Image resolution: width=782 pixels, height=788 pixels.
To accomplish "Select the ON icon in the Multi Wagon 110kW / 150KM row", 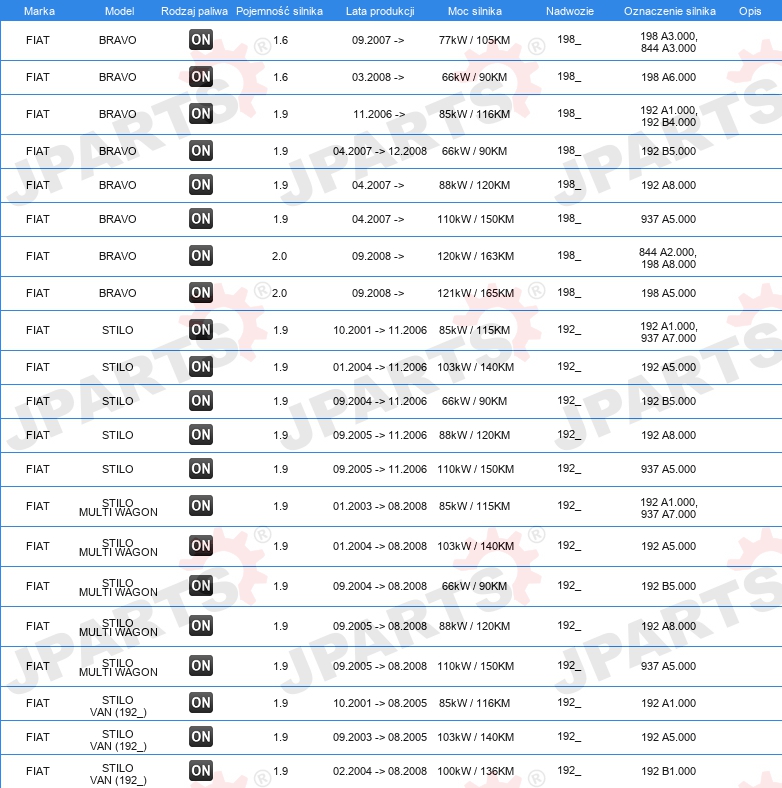I will [201, 666].
